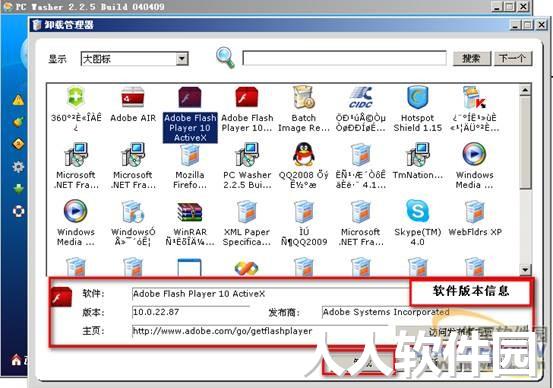The width and height of the screenshot is (553, 388).
Task: Focus the search text field
Action: 344,59
